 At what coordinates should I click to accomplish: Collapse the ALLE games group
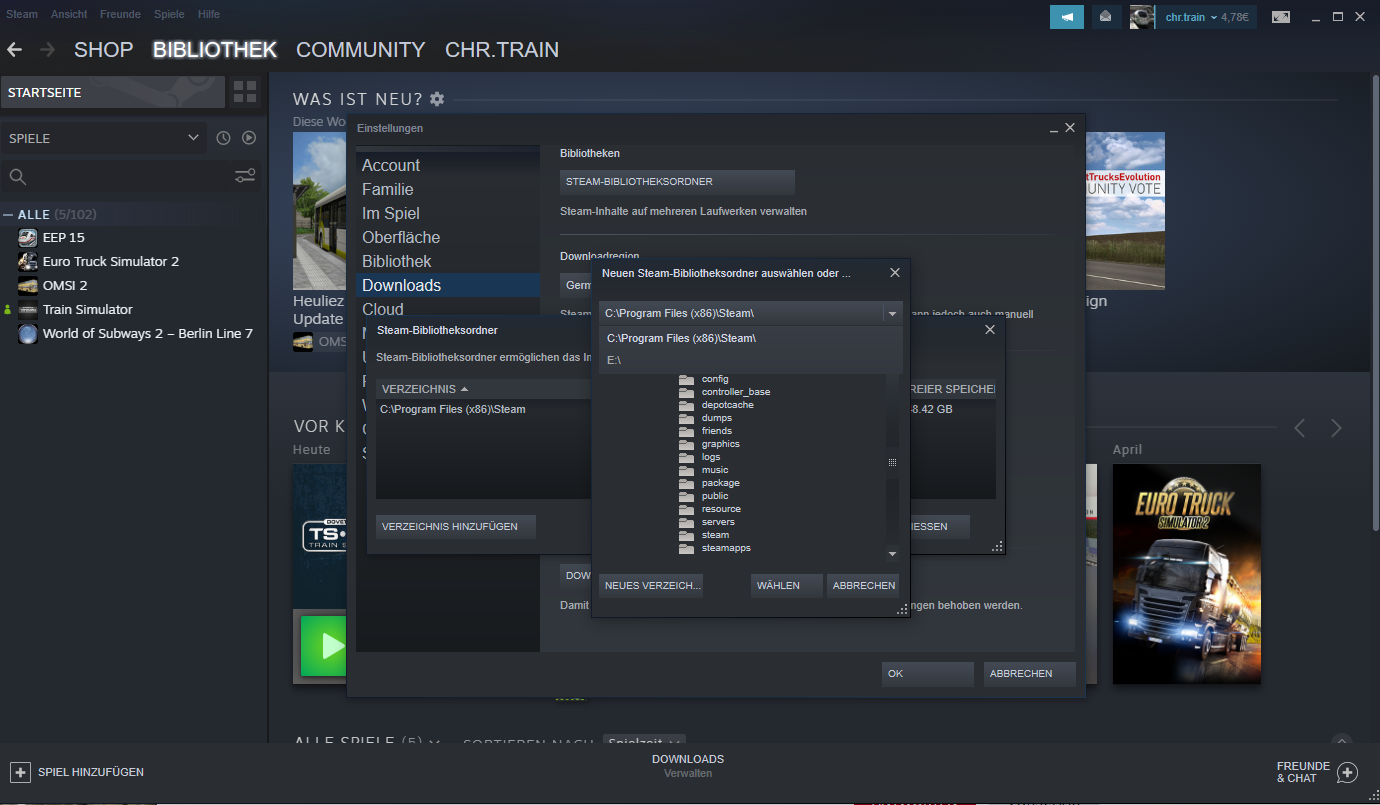9,215
